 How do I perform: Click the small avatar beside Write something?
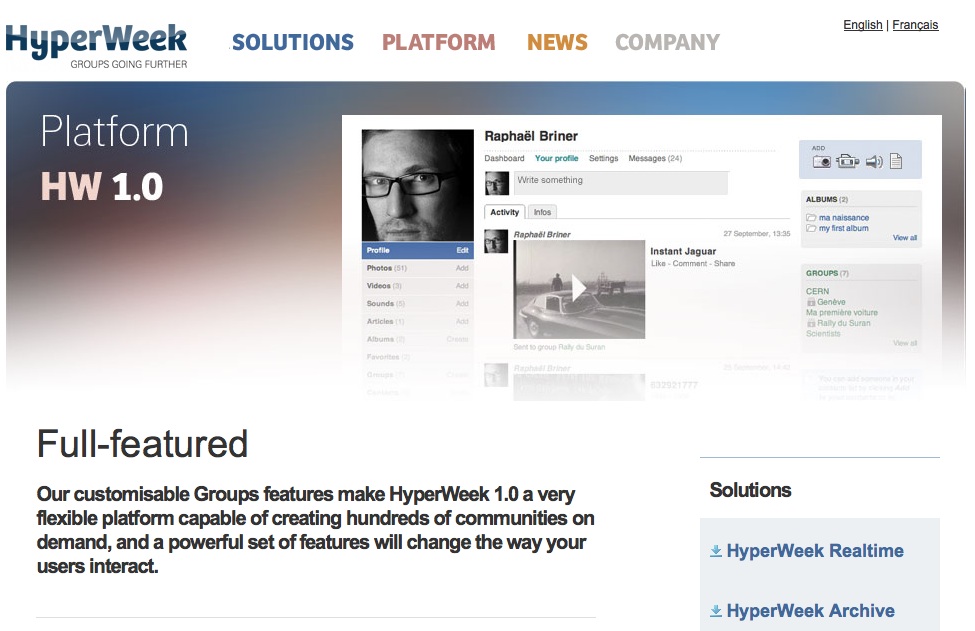[x=497, y=183]
